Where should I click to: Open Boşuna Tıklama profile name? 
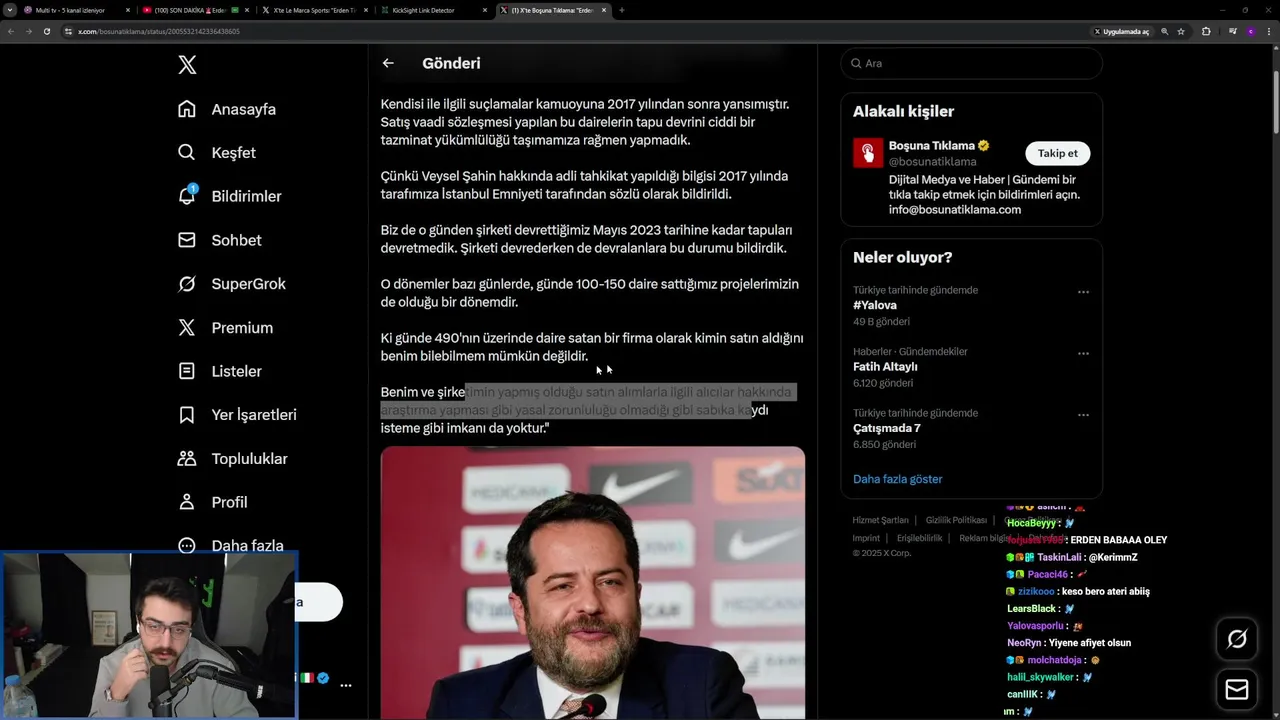(931, 146)
